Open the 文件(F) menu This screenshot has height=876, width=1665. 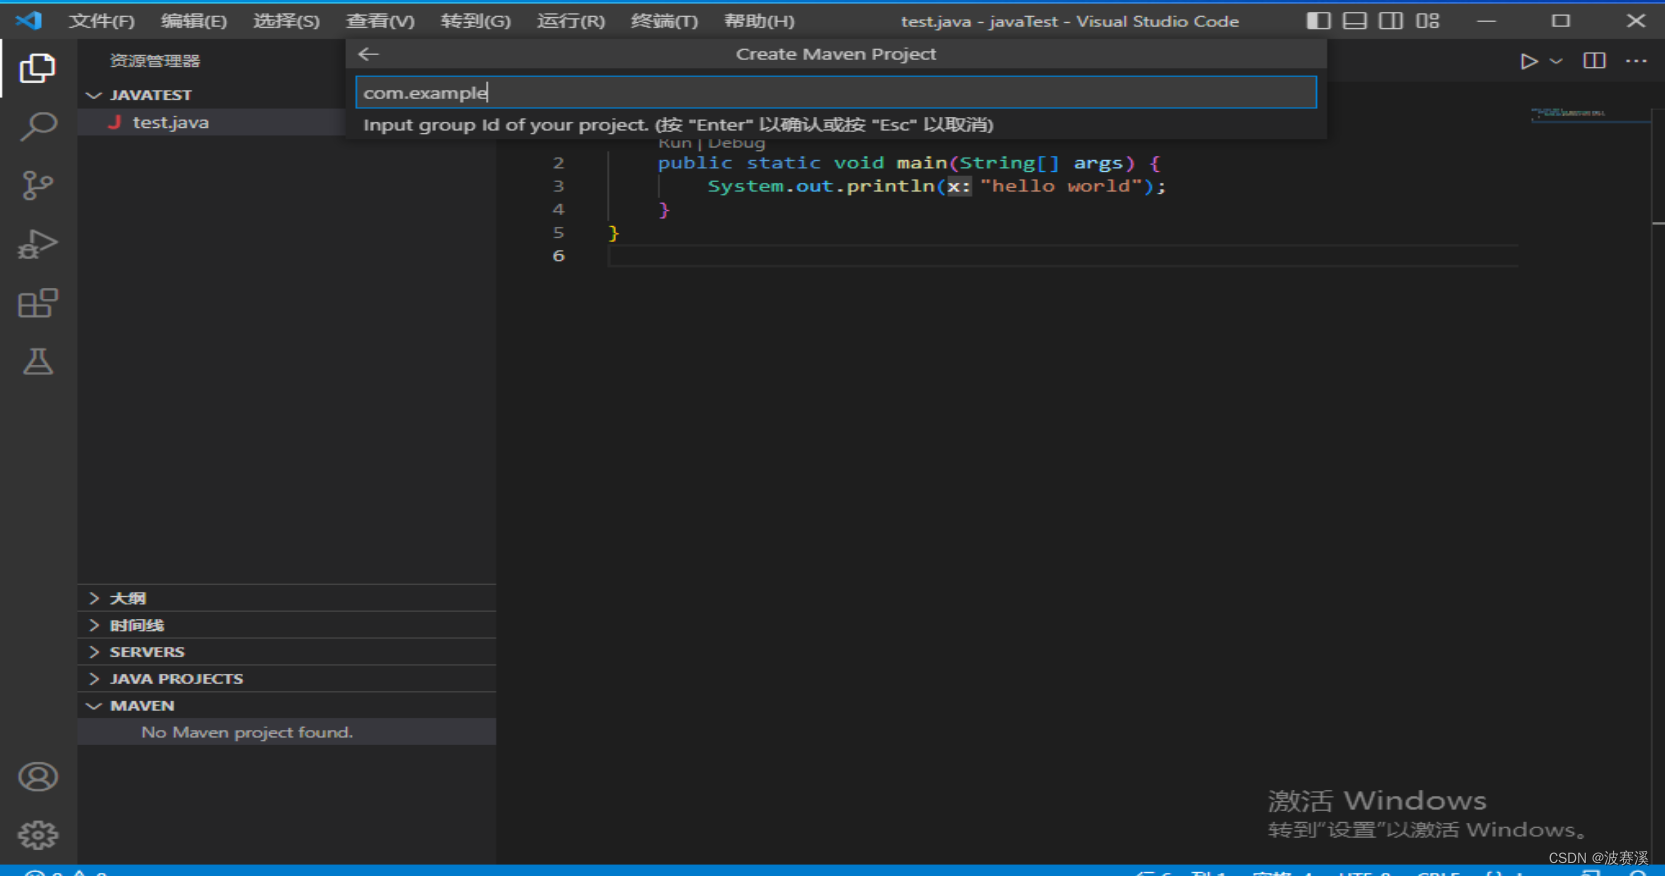pos(101,21)
